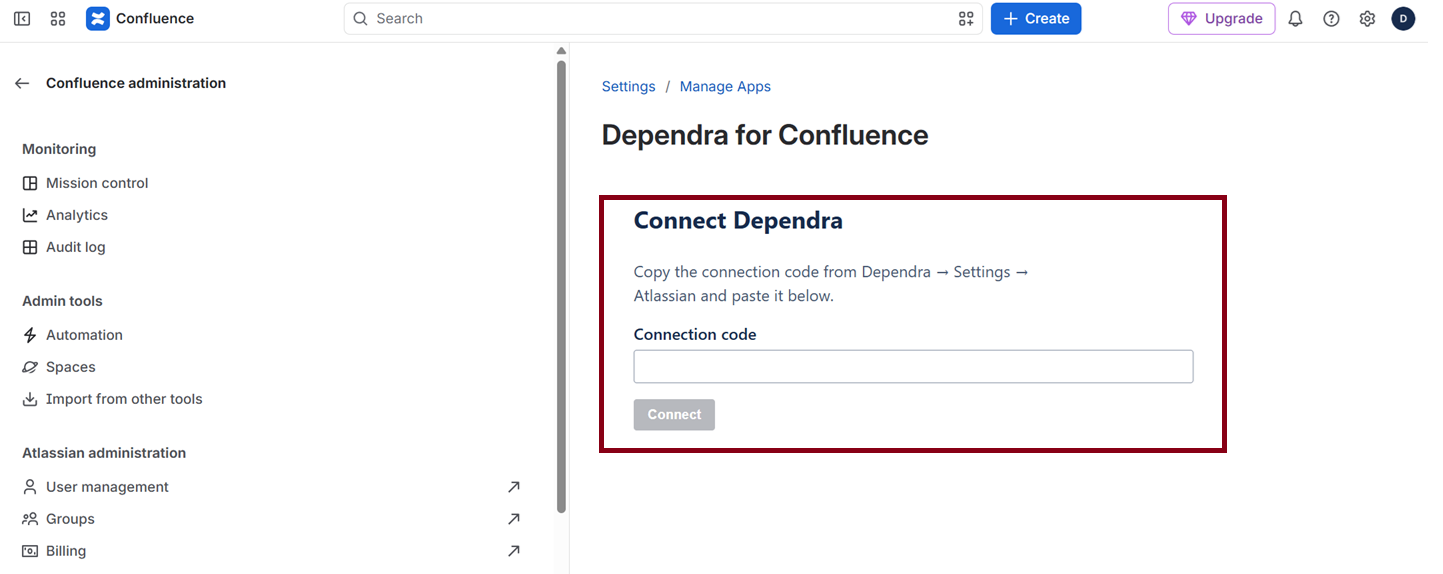Open Spaces admin page

tap(71, 367)
